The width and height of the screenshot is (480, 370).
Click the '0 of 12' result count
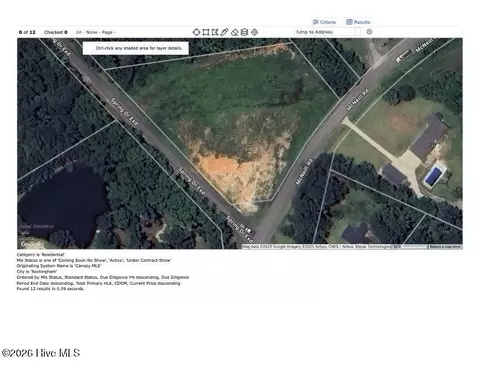tap(27, 32)
